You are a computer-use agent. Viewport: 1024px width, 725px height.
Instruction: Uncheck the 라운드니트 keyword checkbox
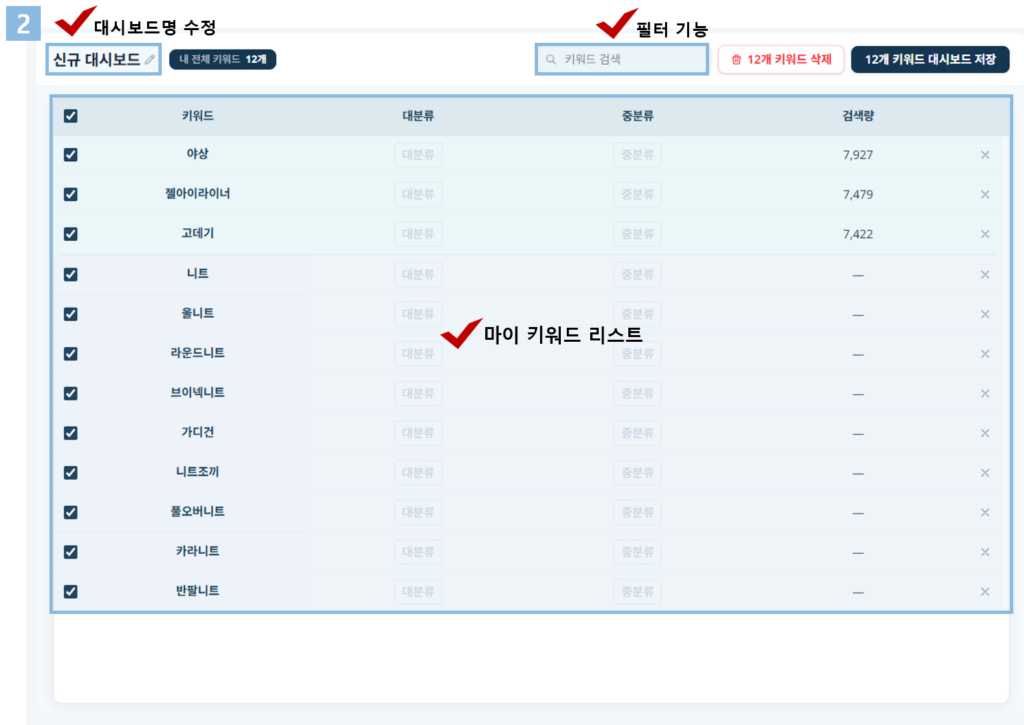tap(70, 354)
